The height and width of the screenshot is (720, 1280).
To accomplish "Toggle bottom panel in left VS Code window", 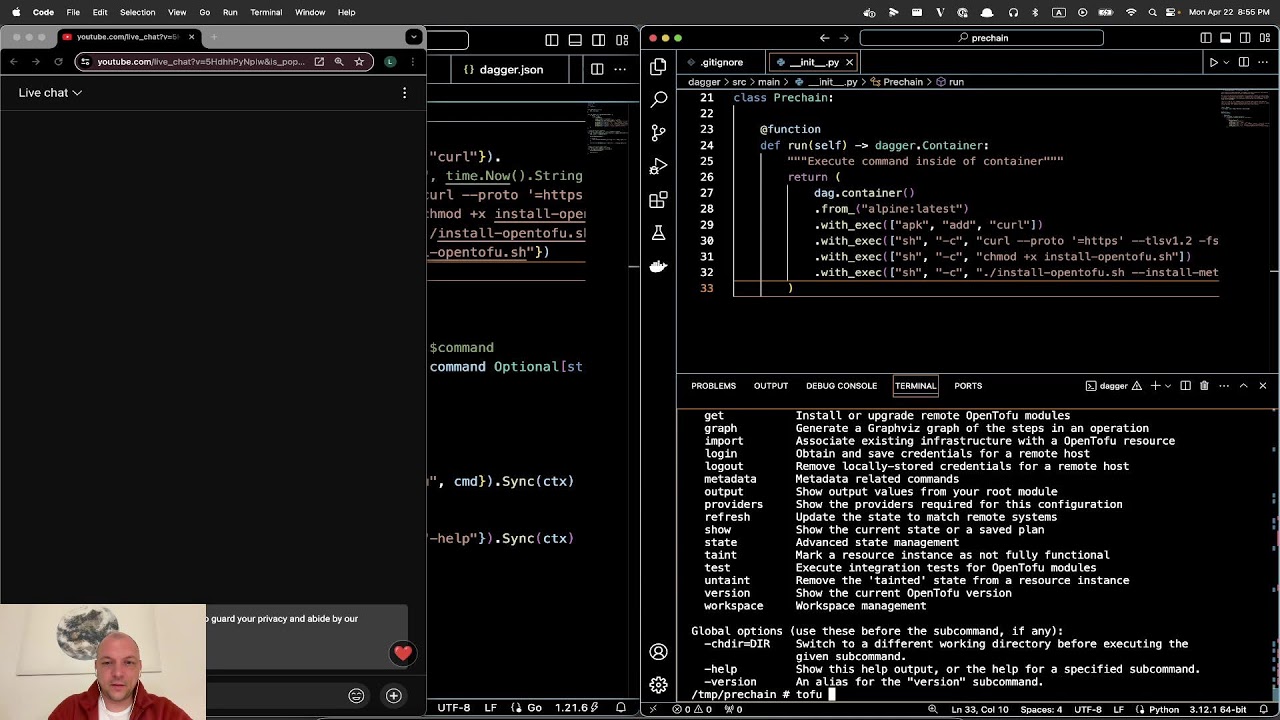I will (575, 40).
